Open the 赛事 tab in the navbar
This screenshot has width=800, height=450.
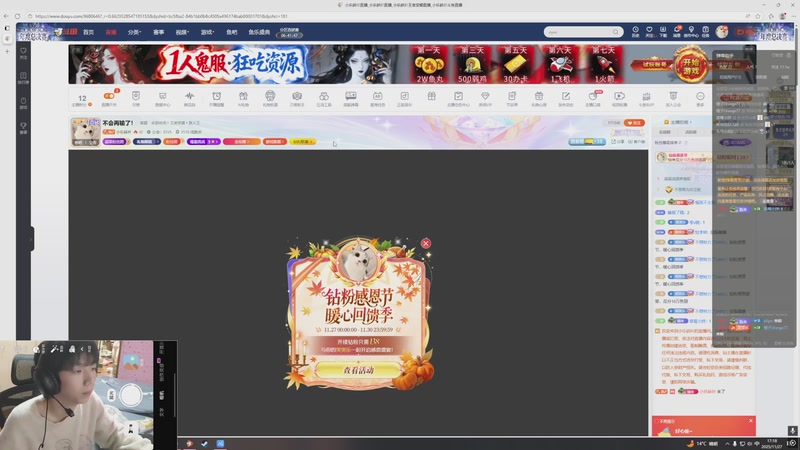tap(159, 32)
